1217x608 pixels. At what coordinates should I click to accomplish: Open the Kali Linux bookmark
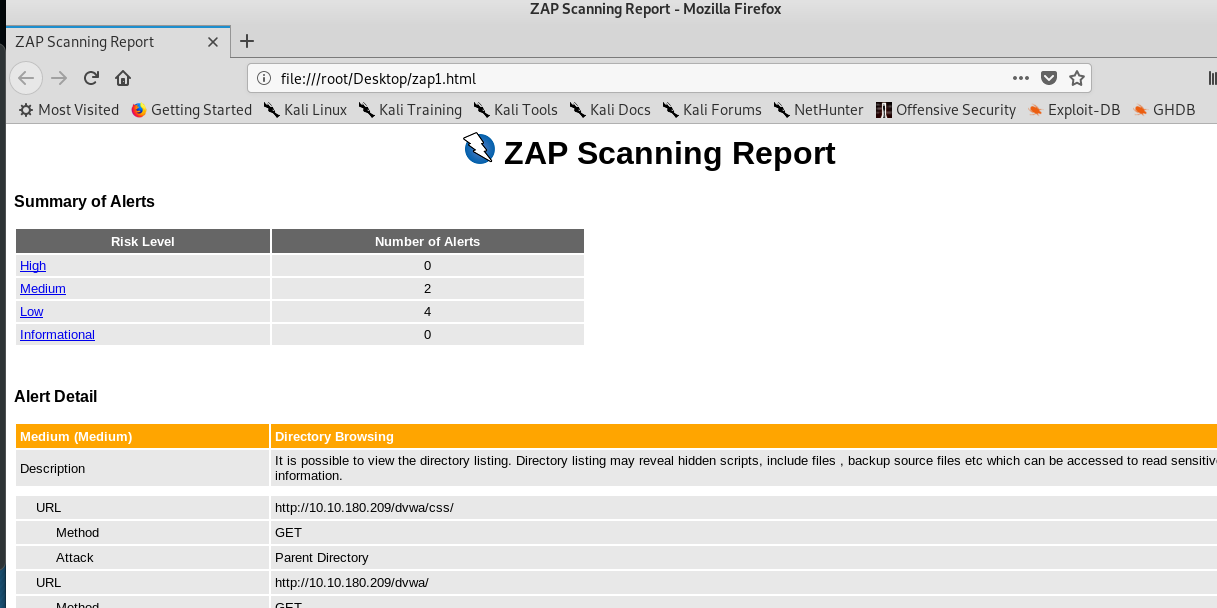click(305, 110)
